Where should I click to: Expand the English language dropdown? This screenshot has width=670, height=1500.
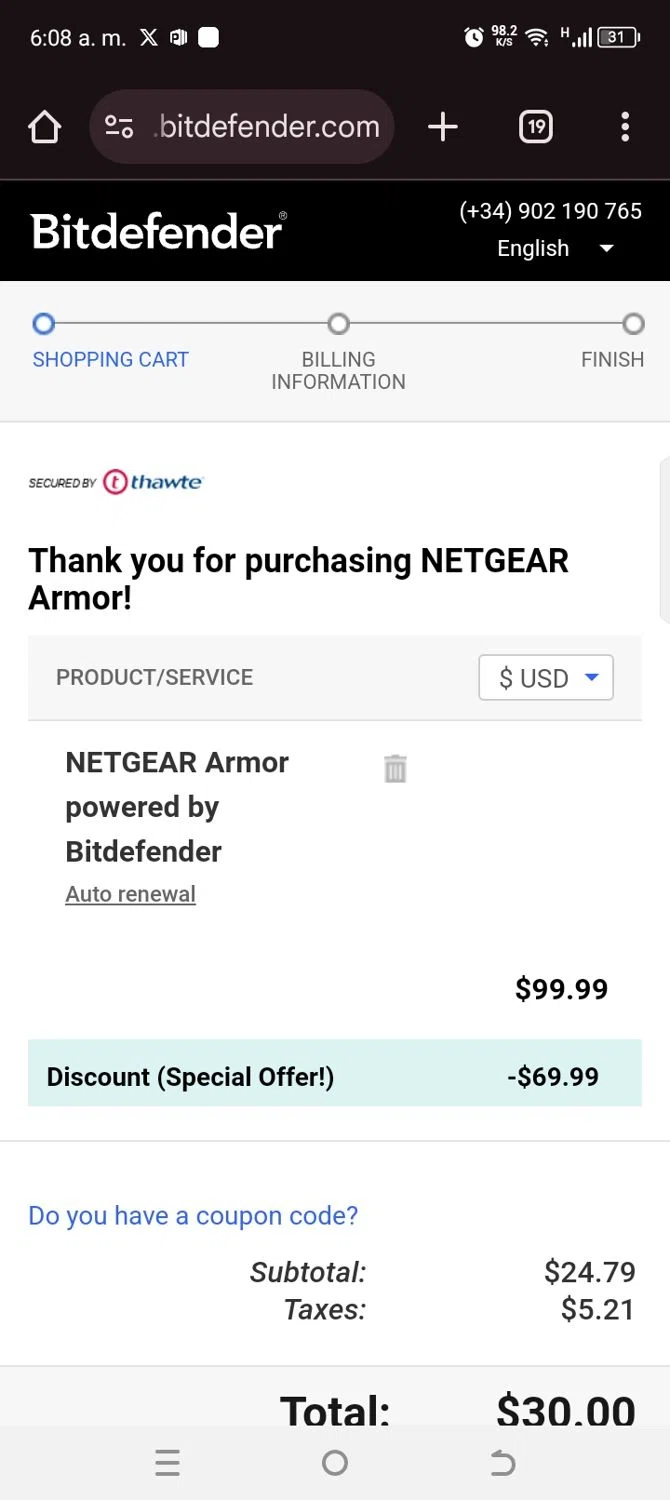coord(555,249)
